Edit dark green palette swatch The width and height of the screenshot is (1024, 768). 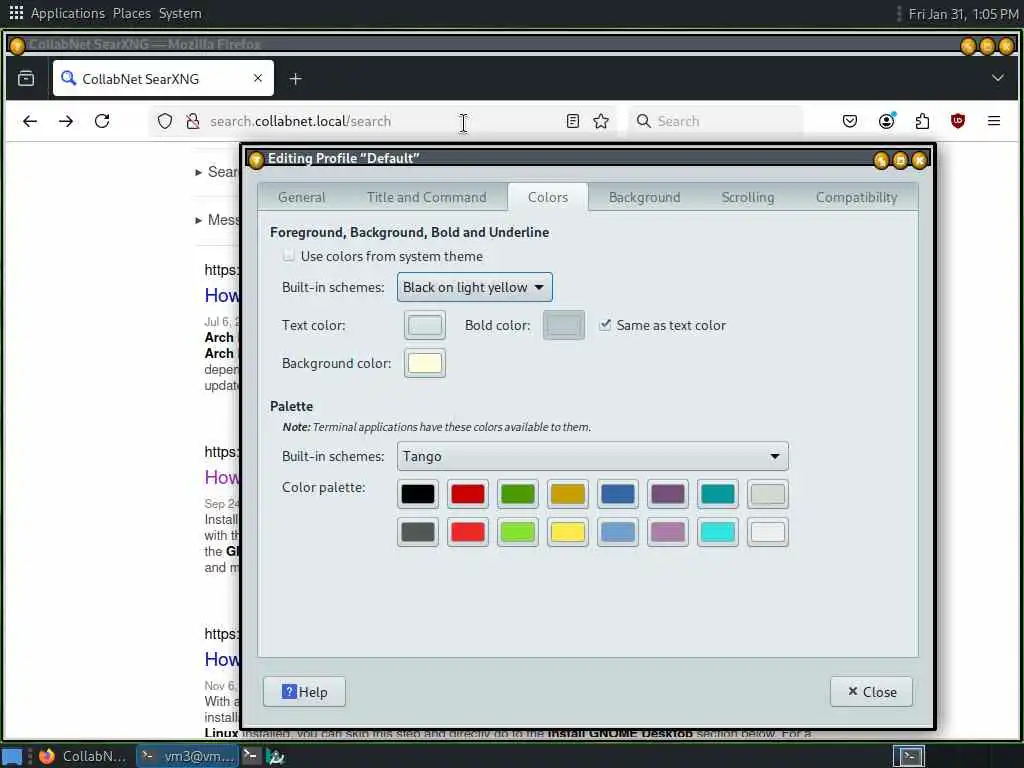coord(517,494)
